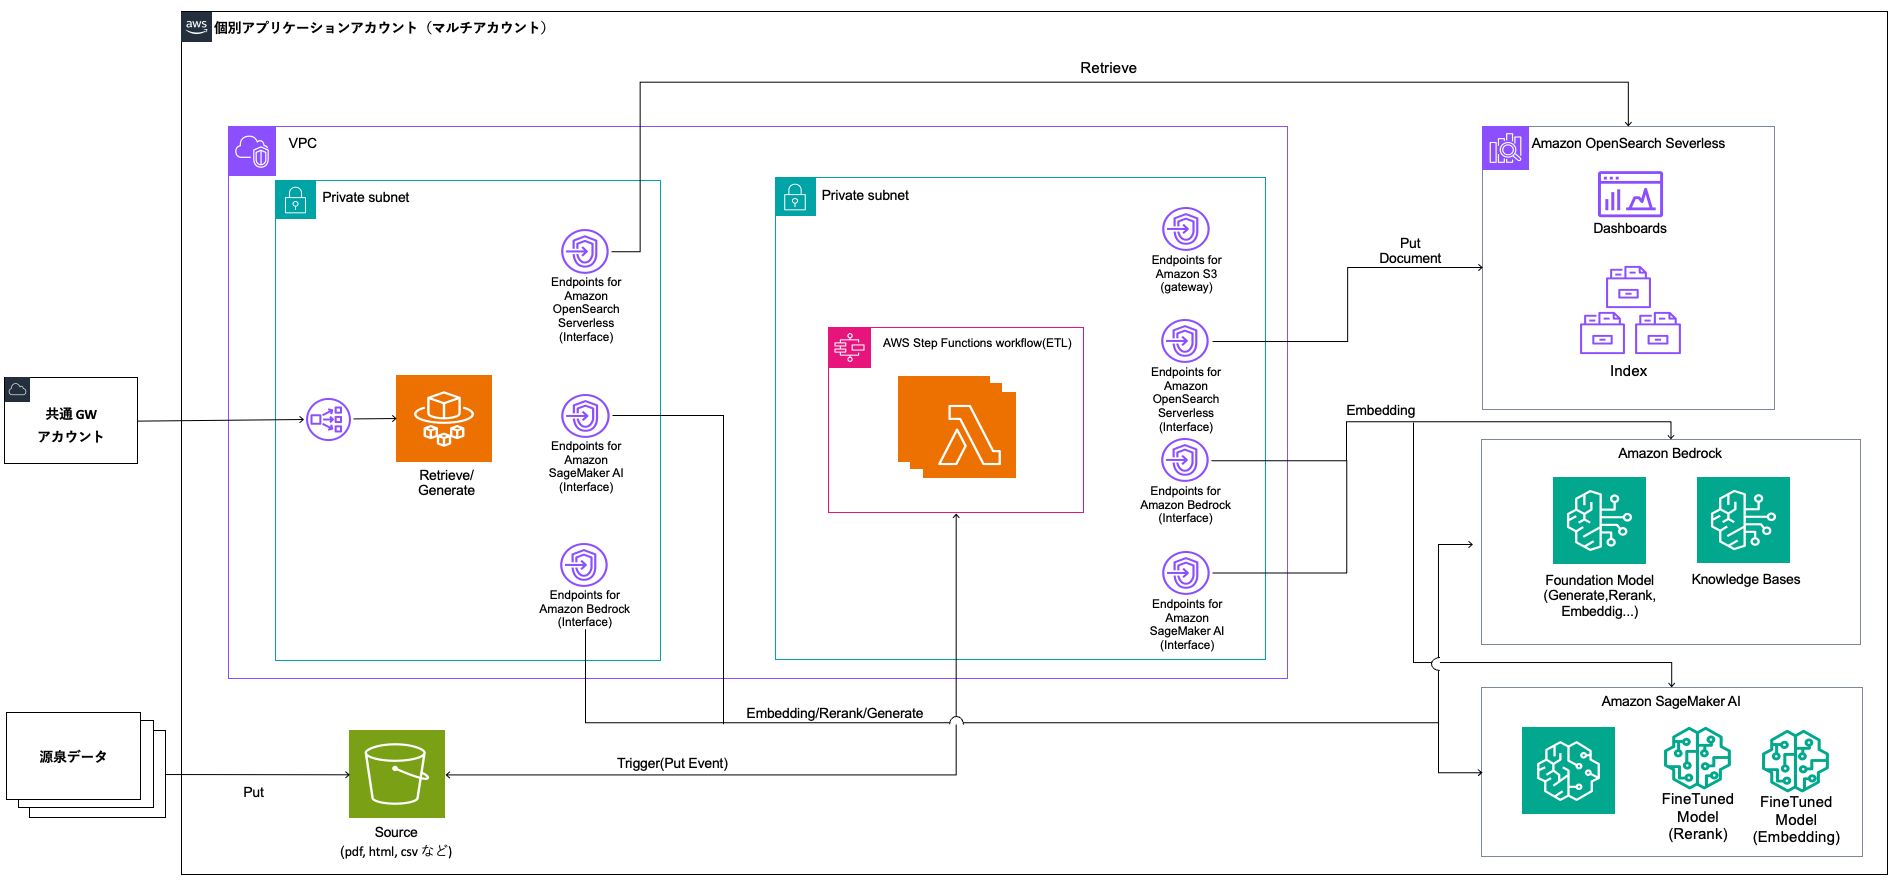Select the 源泉データ document stack box
The image size is (1894, 885).
[x=74, y=757]
